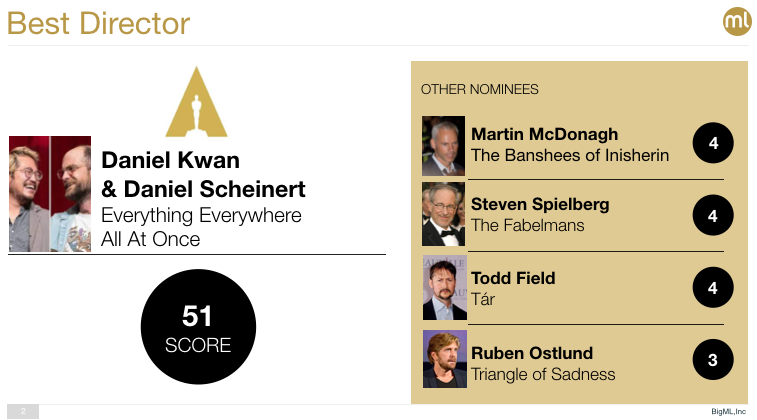
Task: Click Todd Field's score 4 badge
Action: [x=713, y=288]
